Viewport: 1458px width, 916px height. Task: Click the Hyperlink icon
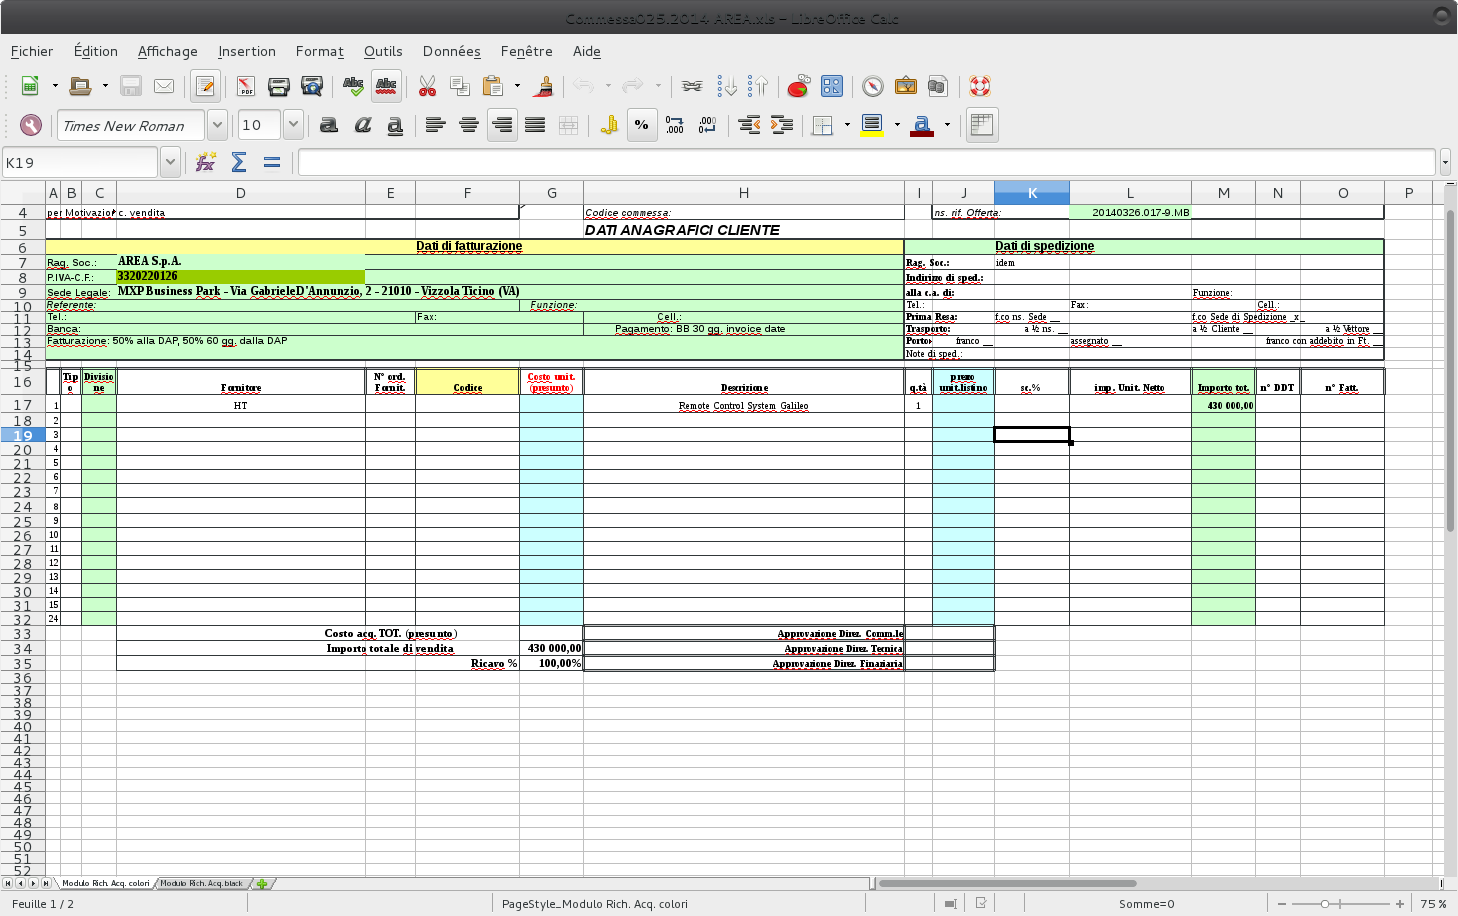[692, 86]
